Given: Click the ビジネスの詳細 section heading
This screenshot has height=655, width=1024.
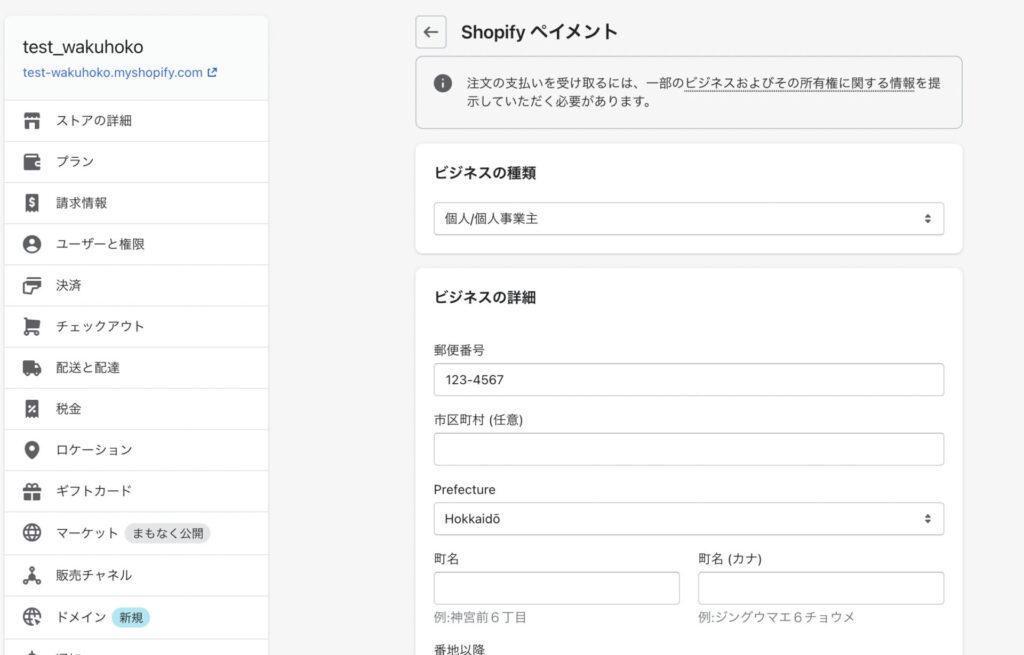Looking at the screenshot, I should coord(485,298).
